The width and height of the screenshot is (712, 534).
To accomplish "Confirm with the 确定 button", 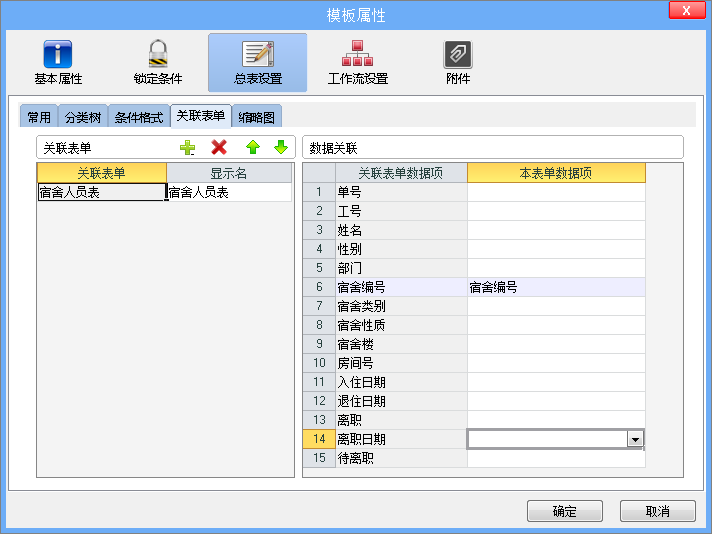I will point(565,511).
